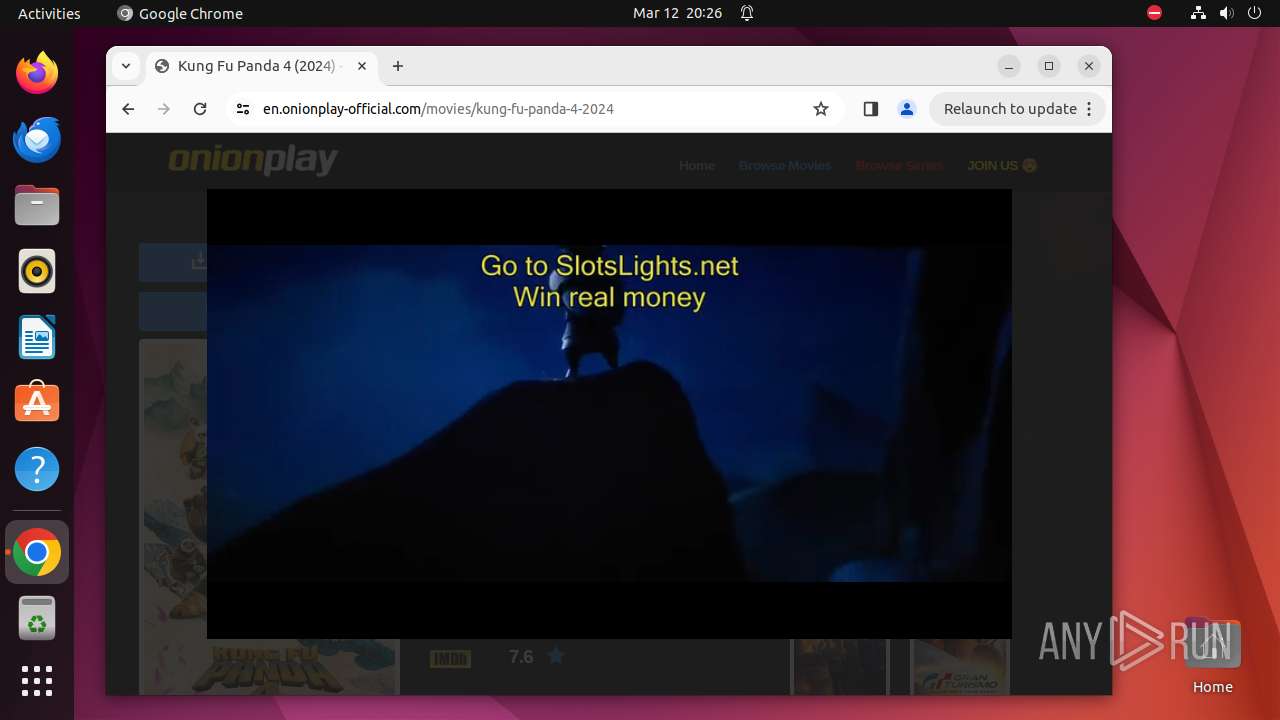Image resolution: width=1280 pixels, height=720 pixels.
Task: Open the Home folder on desktop
Action: [x=1212, y=656]
